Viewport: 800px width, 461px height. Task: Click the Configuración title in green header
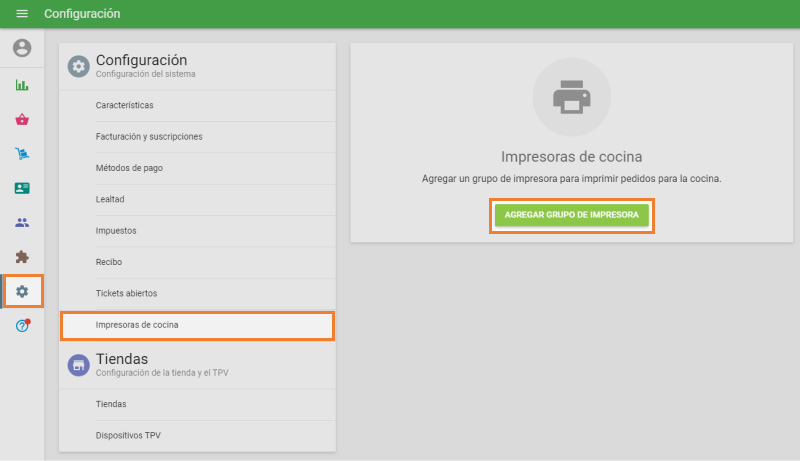tap(82, 14)
